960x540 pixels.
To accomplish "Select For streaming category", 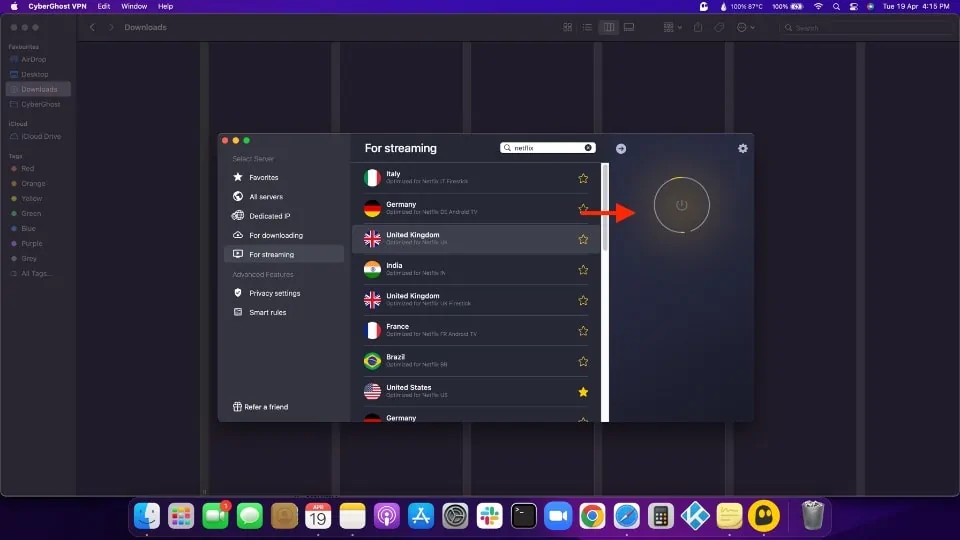I will click(x=283, y=254).
